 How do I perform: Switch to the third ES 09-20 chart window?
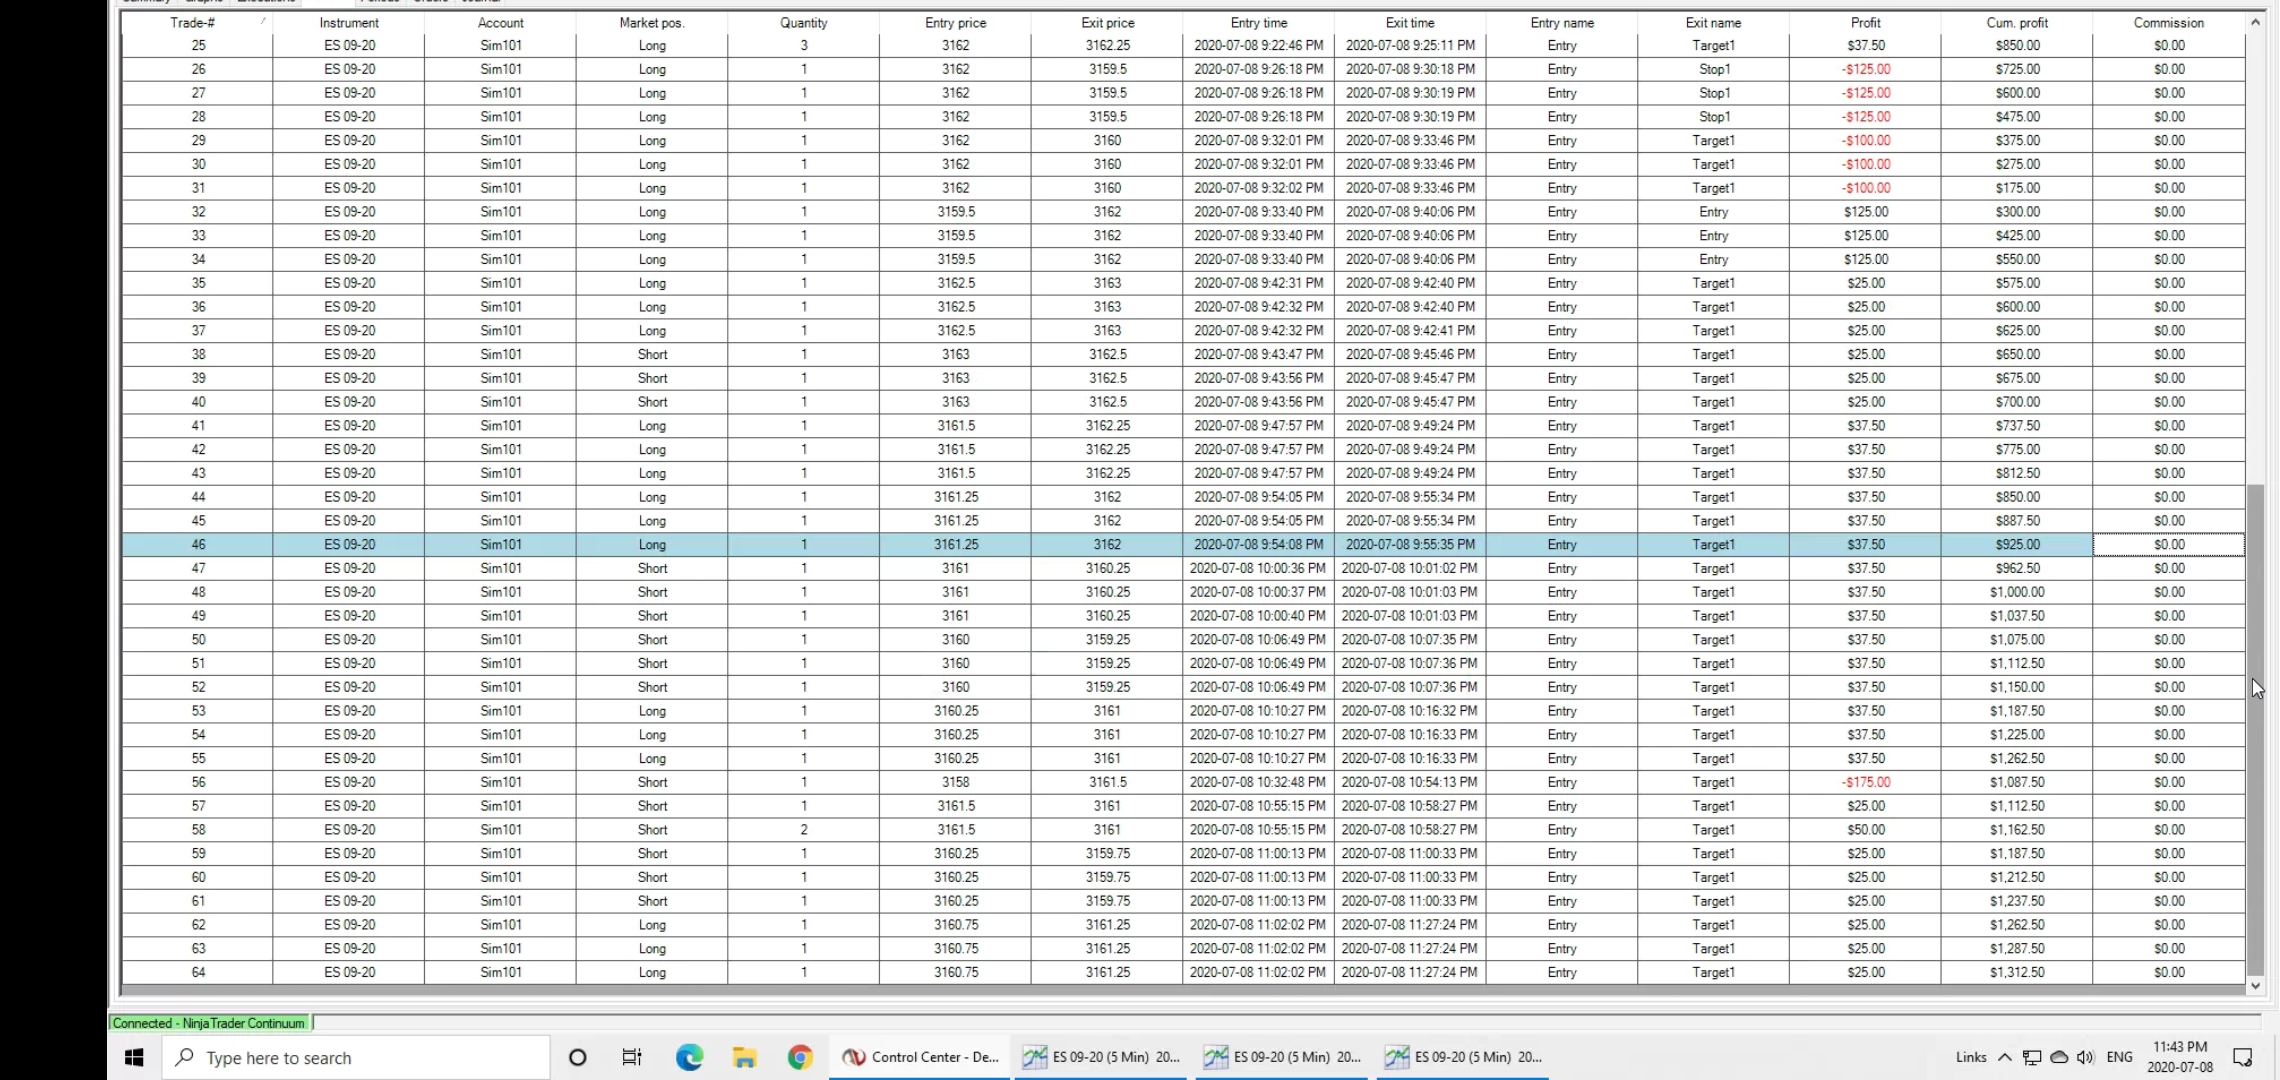point(1465,1057)
